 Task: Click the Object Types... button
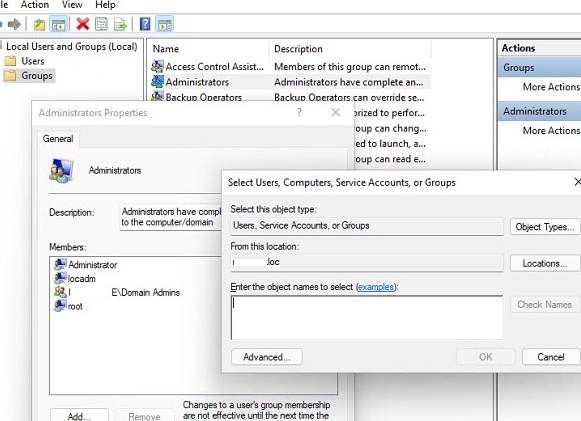point(545,227)
